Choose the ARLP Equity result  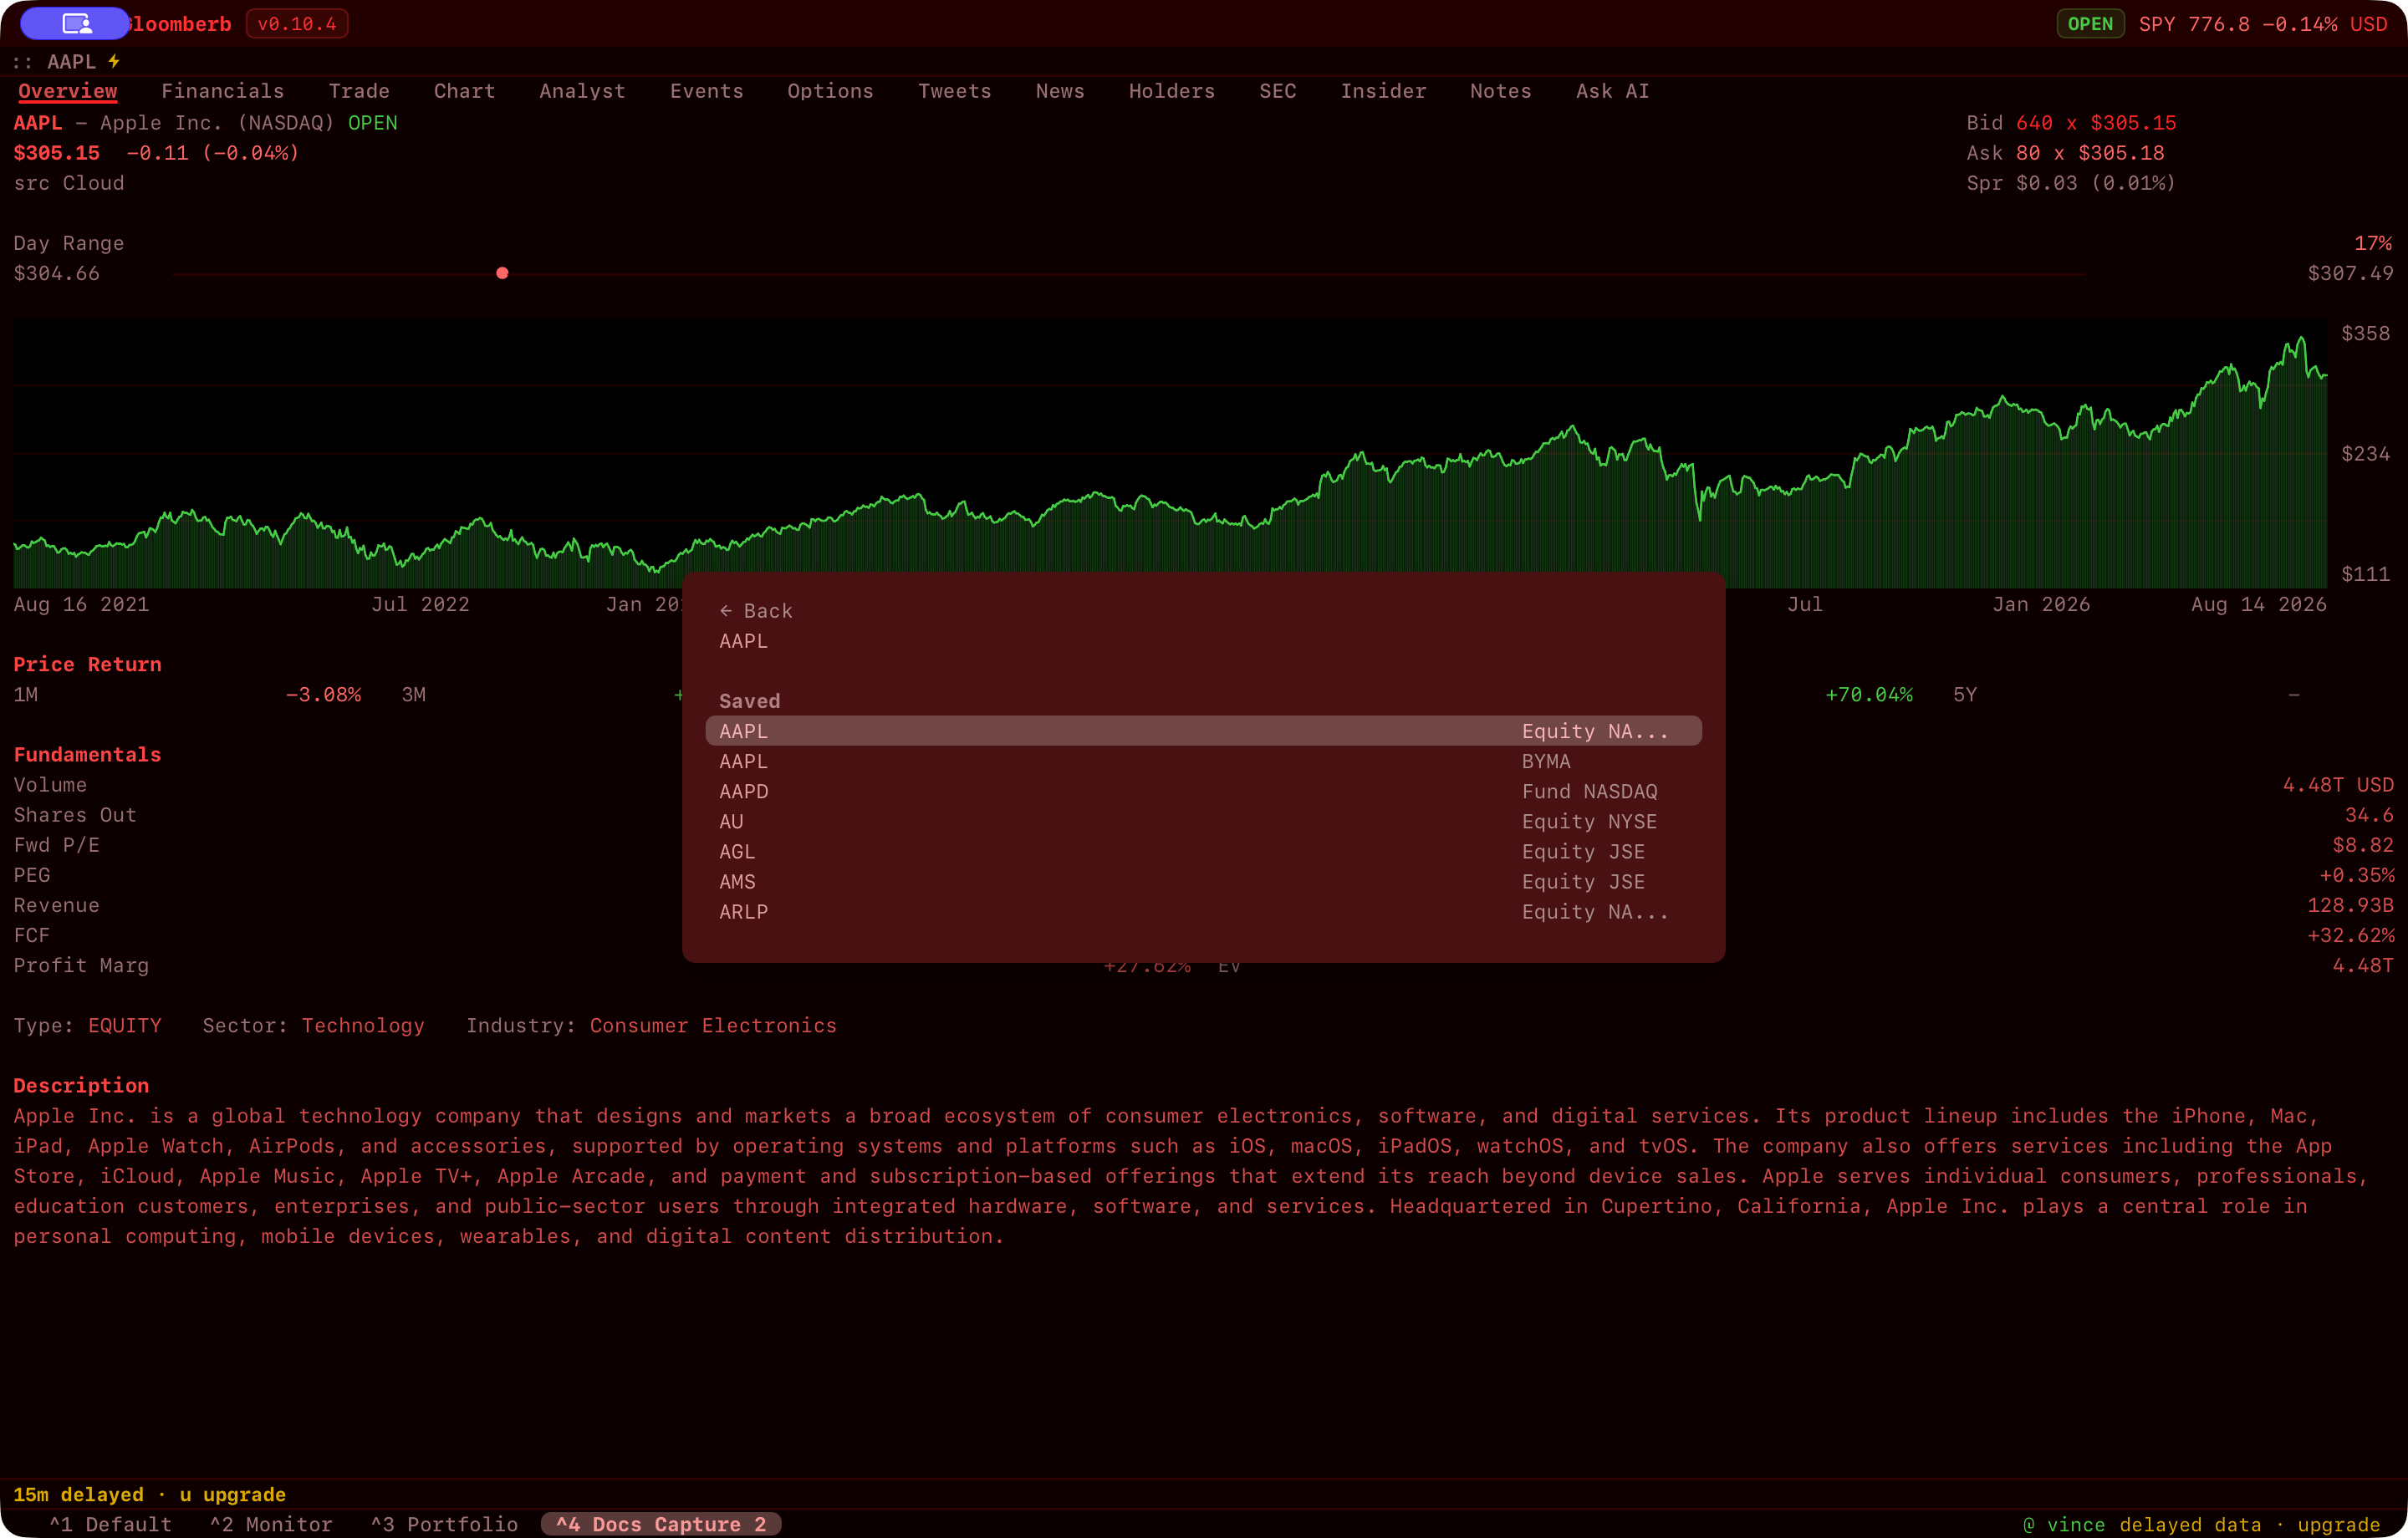click(x=1203, y=911)
